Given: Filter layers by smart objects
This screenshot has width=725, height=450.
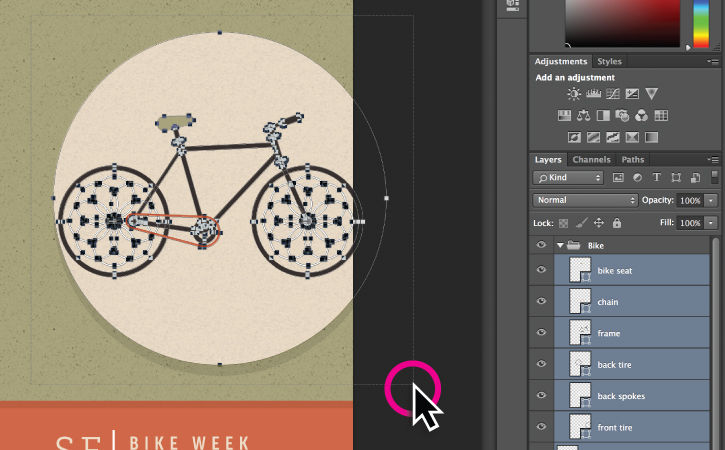Looking at the screenshot, I should [x=695, y=178].
